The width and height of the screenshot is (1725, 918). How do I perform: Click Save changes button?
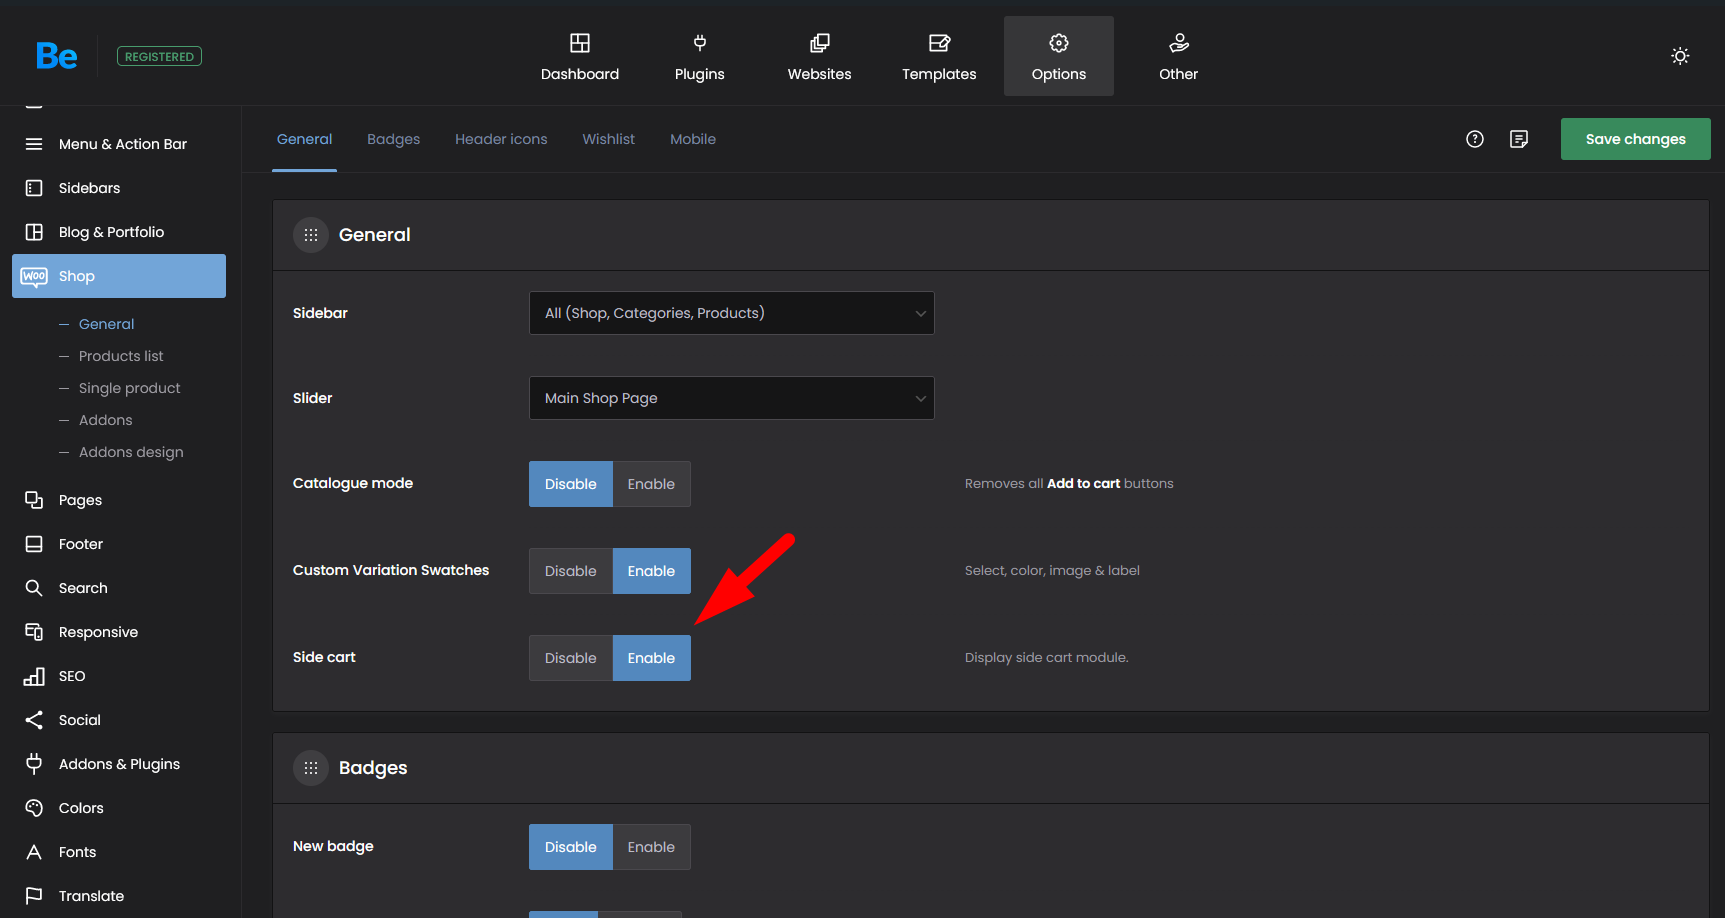[x=1636, y=139]
